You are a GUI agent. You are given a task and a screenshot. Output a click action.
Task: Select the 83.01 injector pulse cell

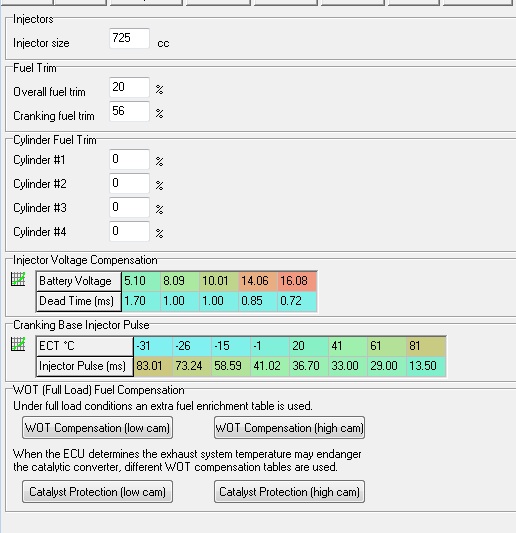(x=153, y=366)
